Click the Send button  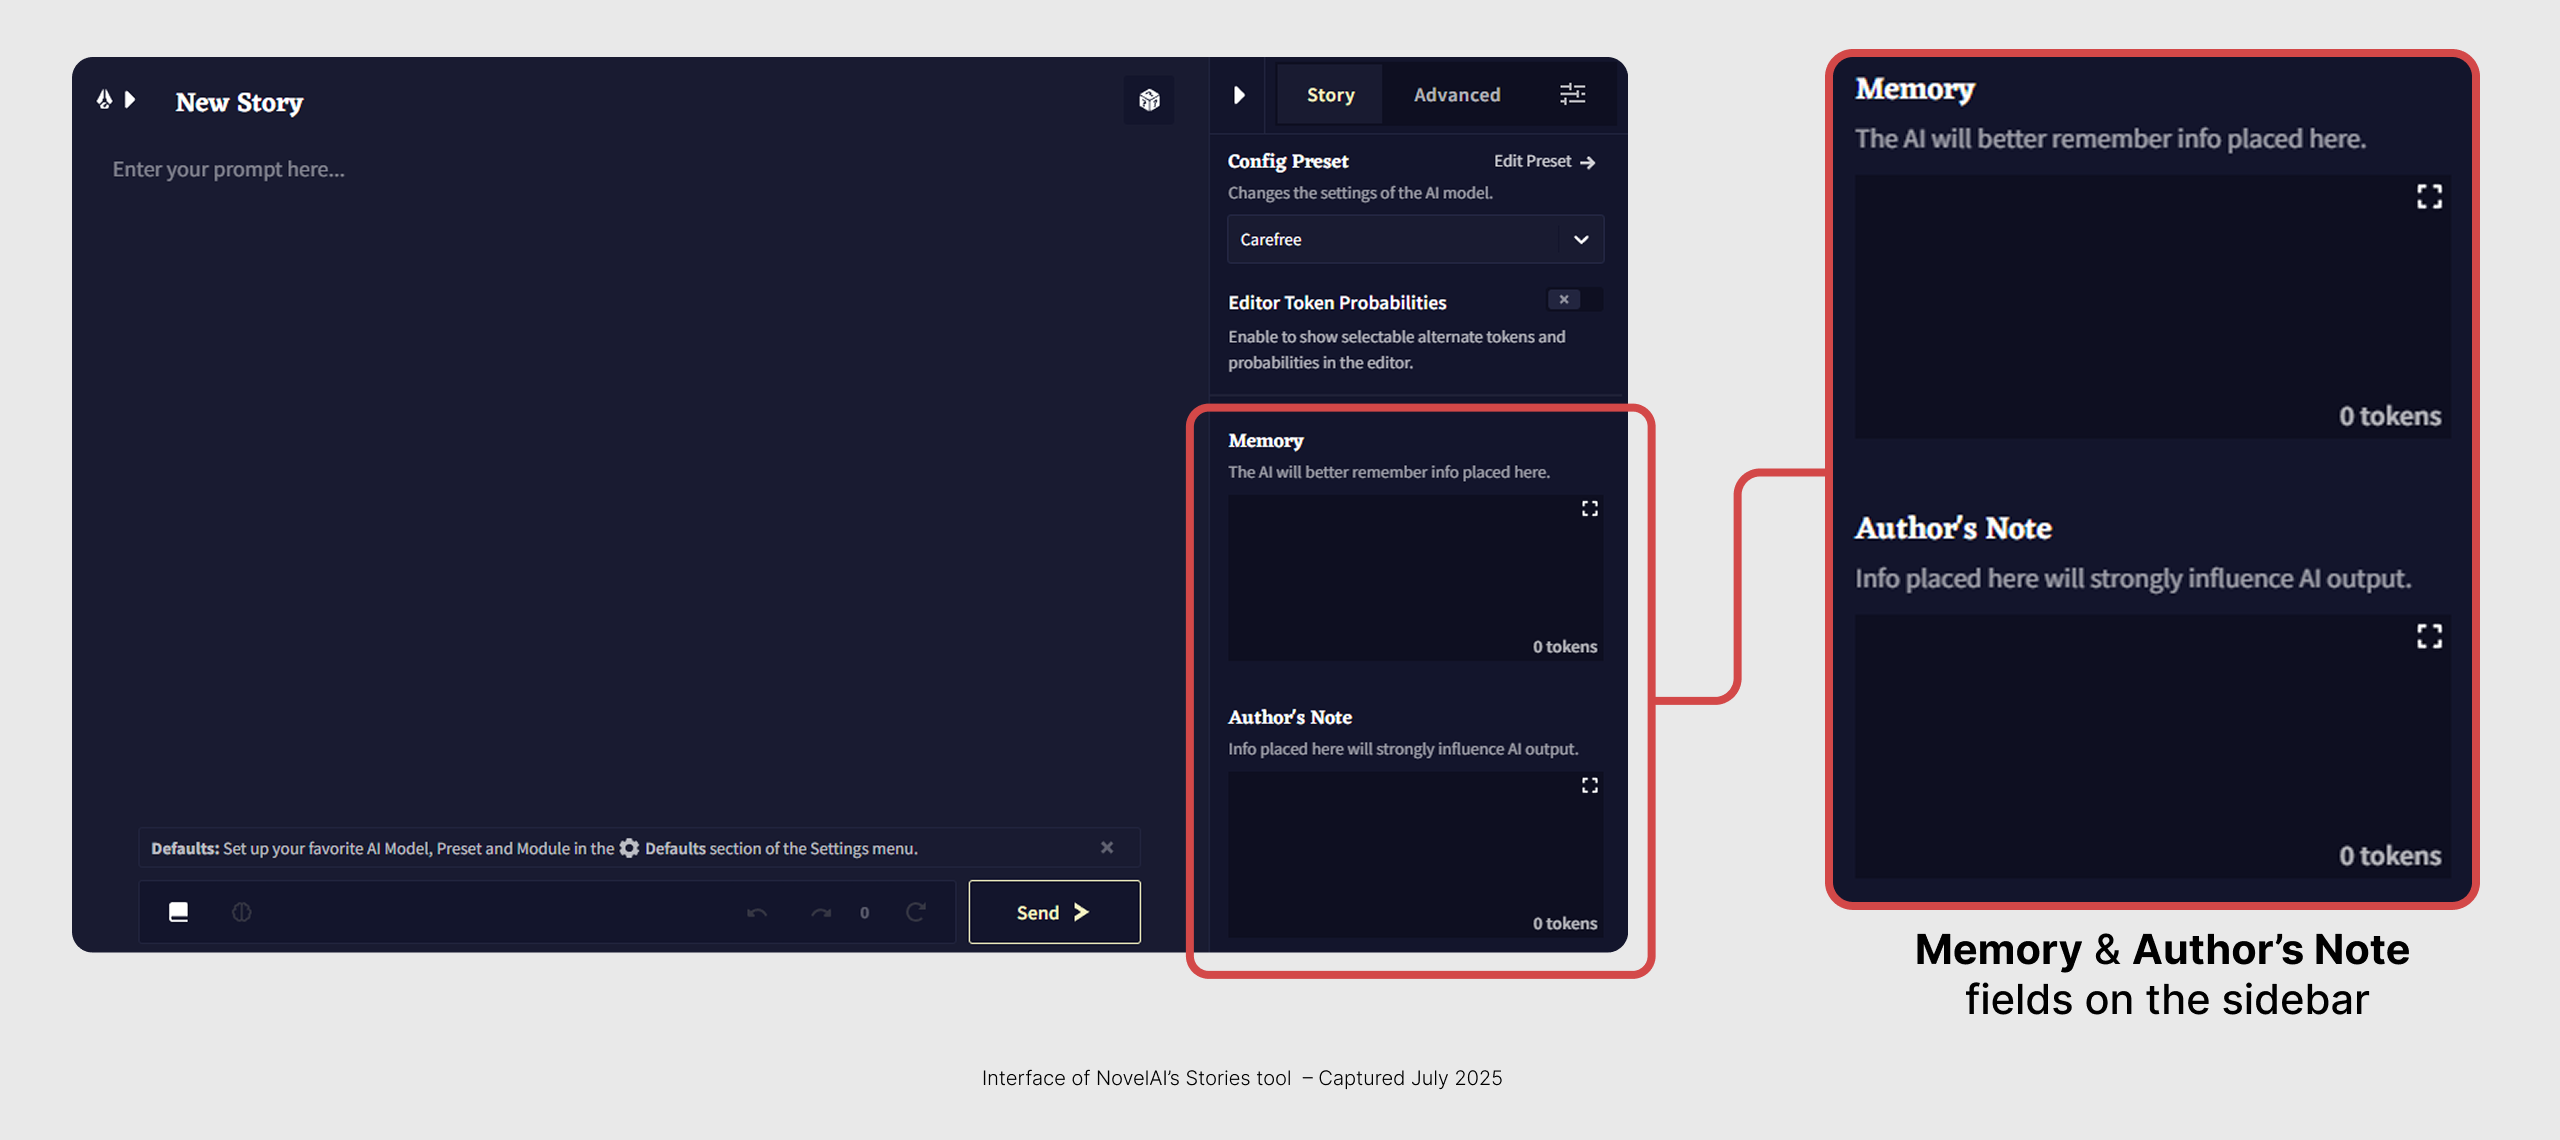(1054, 912)
